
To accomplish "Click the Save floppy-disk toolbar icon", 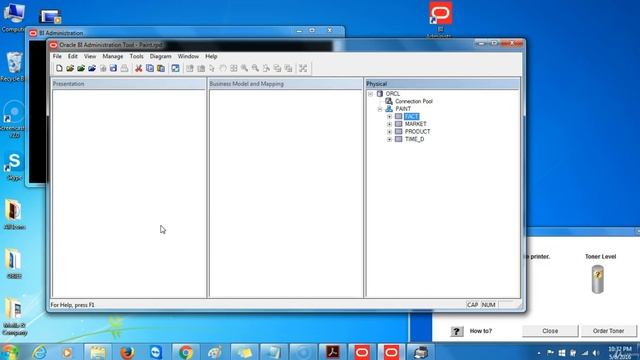I will 113,68.
